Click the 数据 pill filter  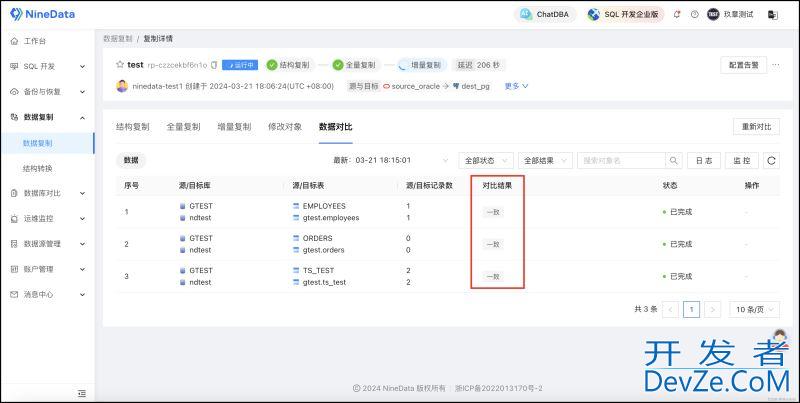tap(131, 160)
